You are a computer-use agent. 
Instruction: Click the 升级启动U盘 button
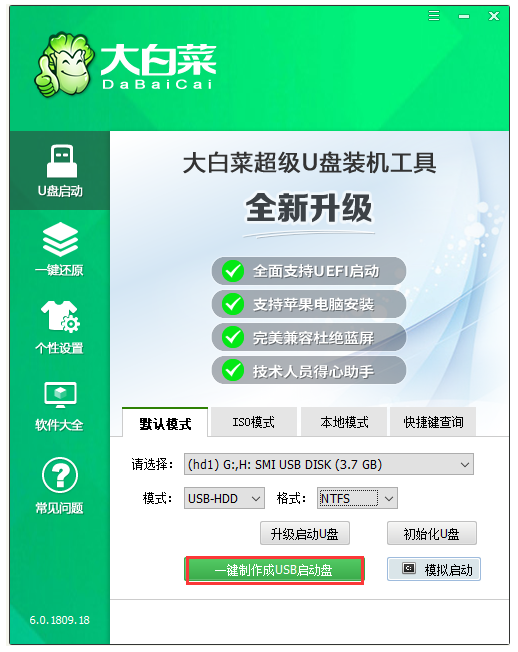305,533
